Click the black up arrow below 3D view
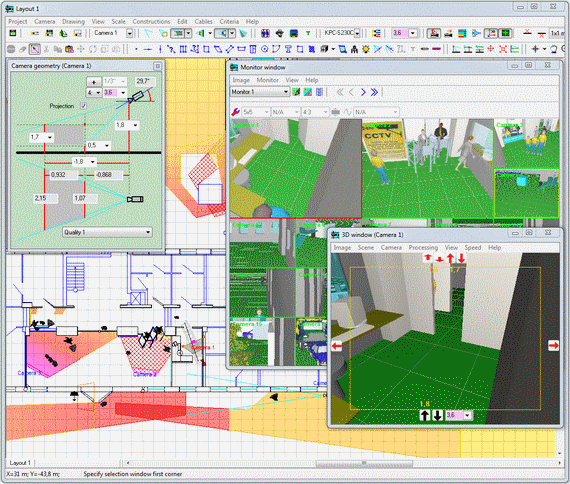The image size is (570, 484). 425,415
